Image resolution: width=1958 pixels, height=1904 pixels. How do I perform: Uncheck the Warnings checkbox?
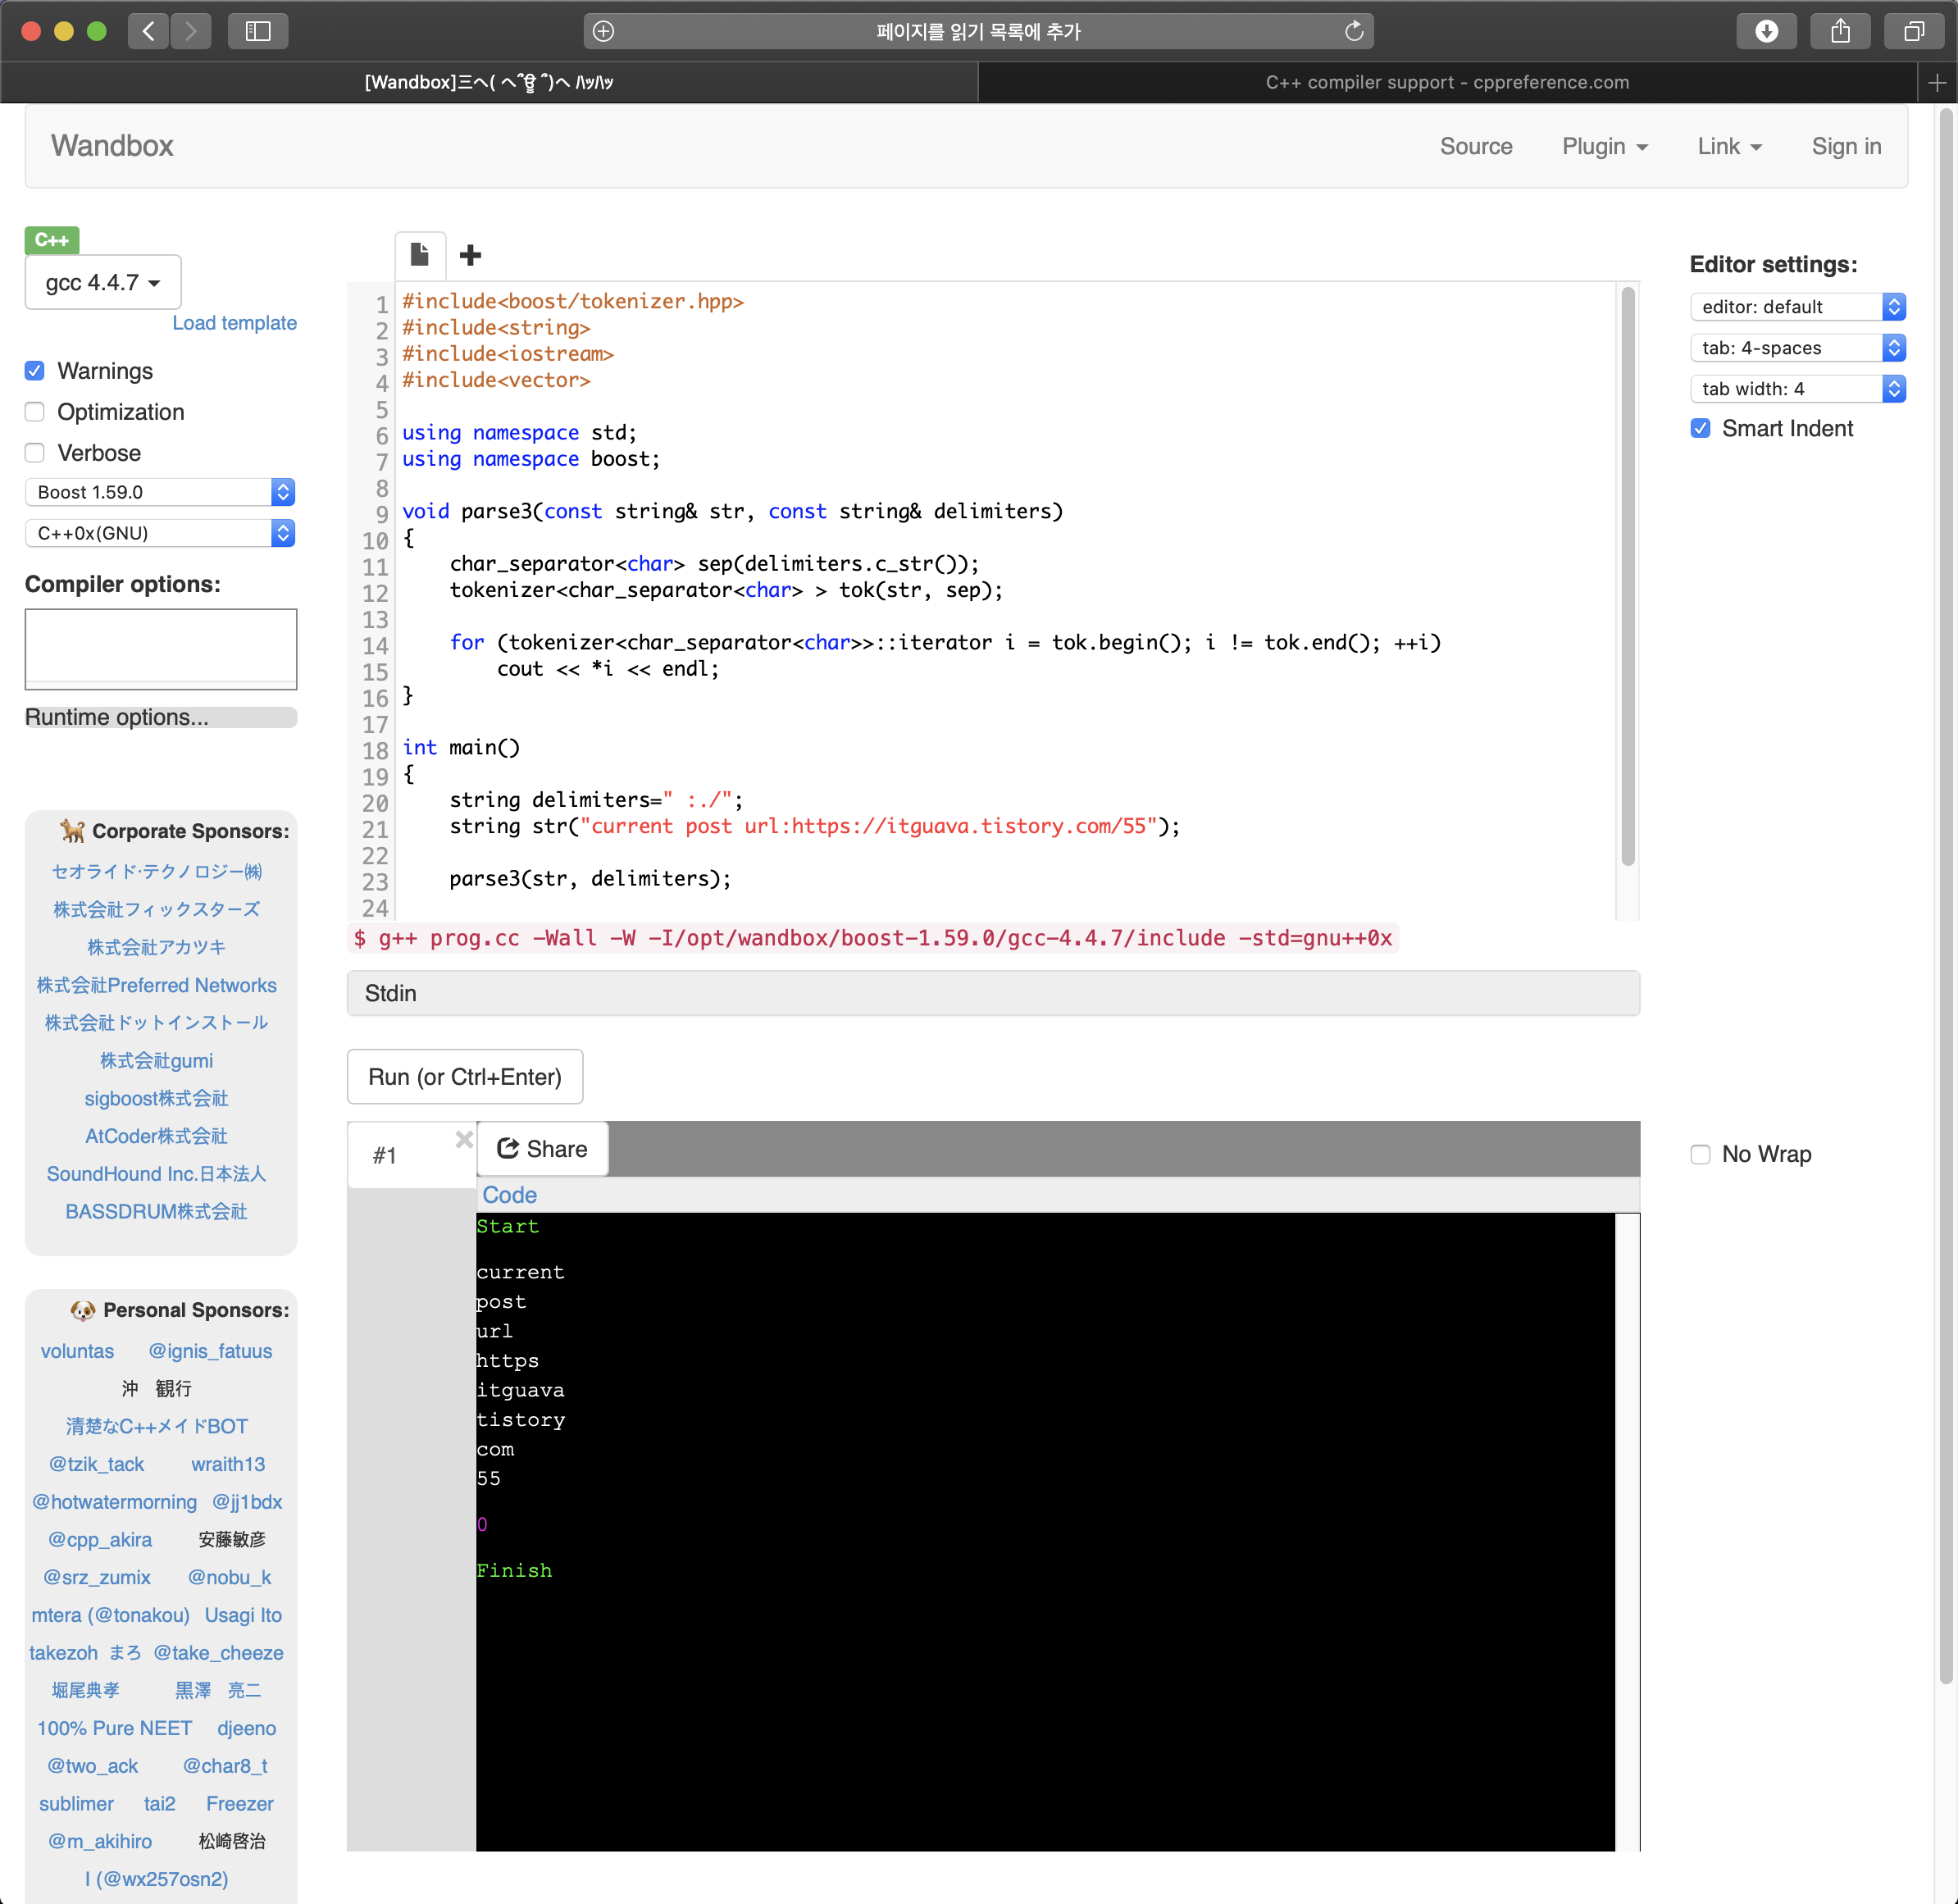[35, 371]
